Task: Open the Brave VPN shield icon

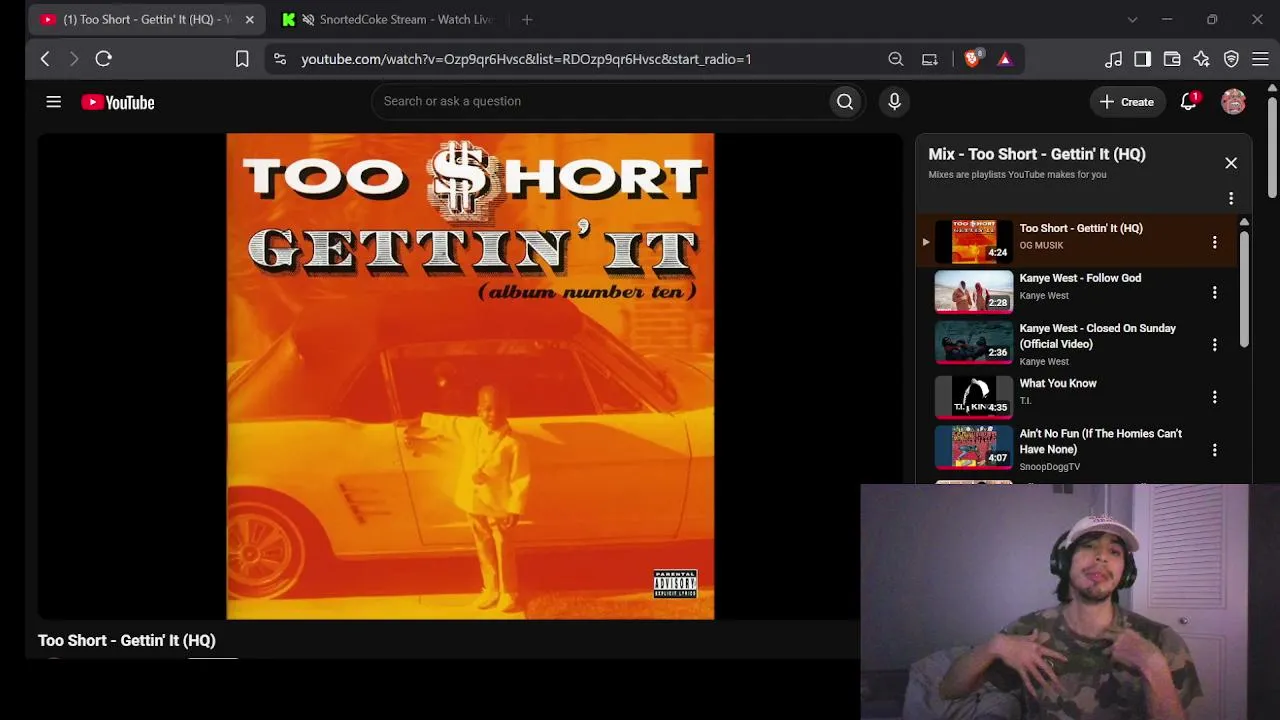Action: point(1231,59)
